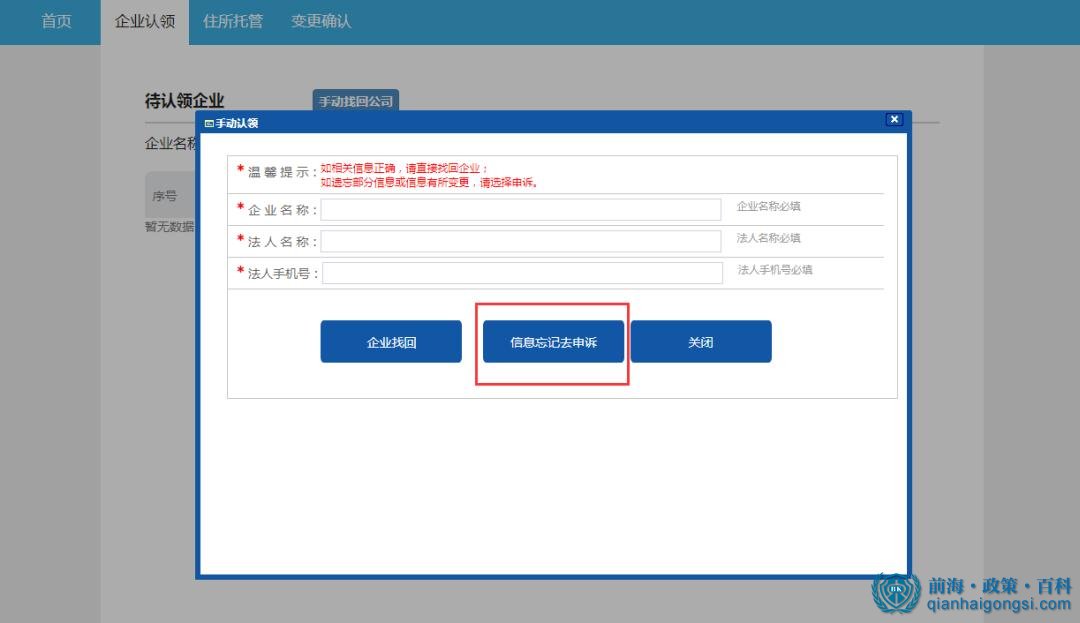This screenshot has width=1080, height=623.
Task: Click the 手动找回公司 button
Action: tap(355, 101)
